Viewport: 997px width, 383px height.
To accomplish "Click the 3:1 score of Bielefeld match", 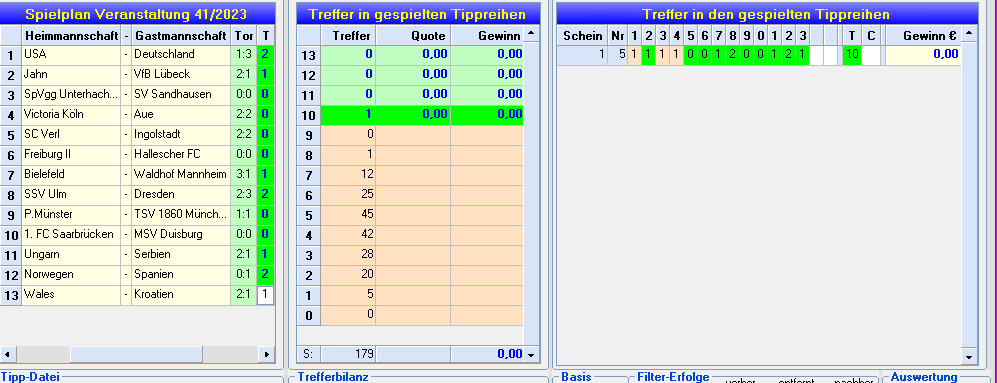I will click(244, 174).
